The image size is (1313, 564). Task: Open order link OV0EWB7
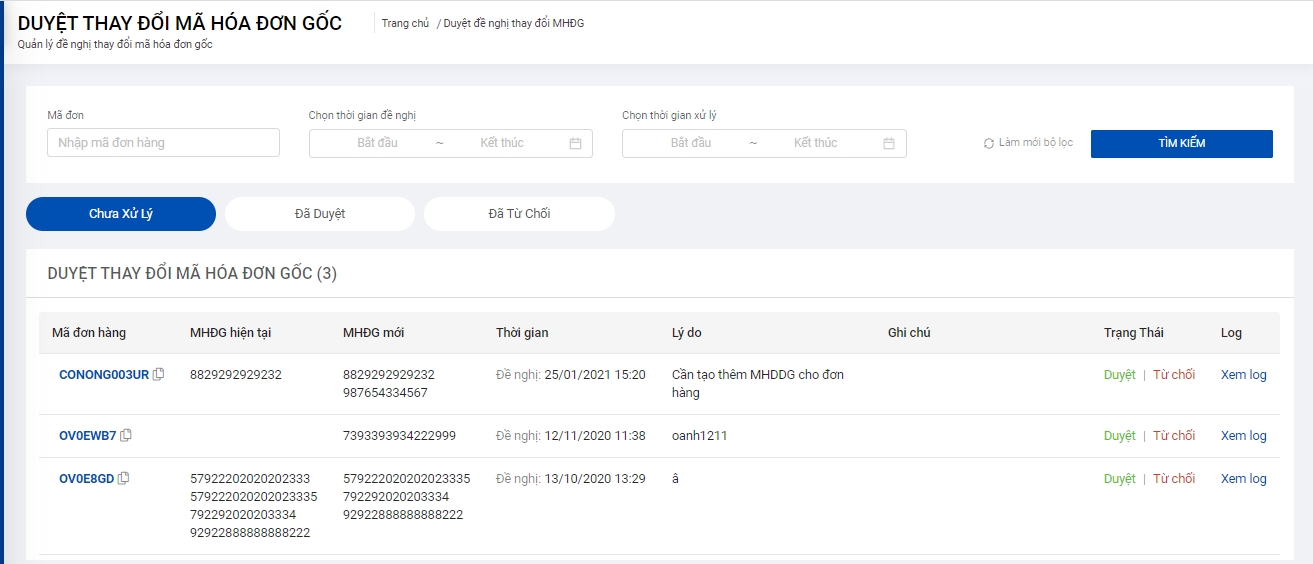(88, 436)
